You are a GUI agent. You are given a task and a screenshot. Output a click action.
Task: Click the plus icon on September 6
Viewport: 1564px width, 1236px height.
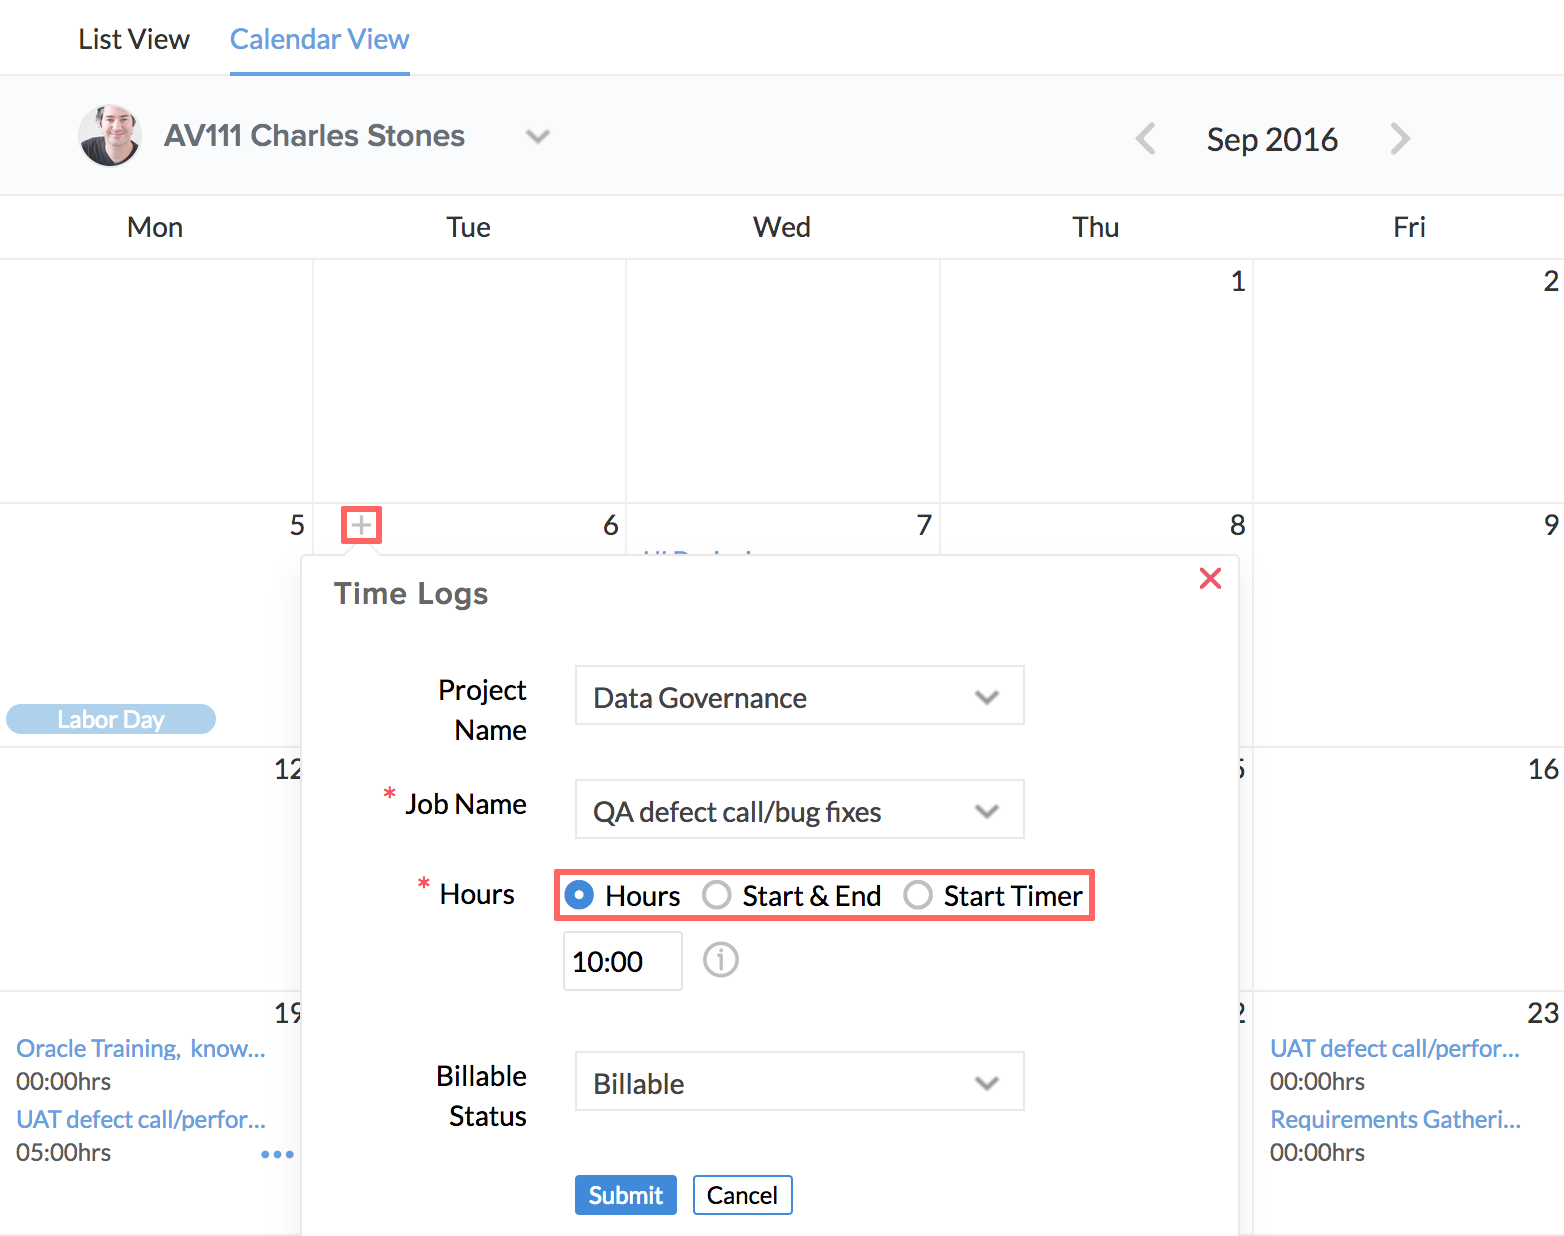[361, 525]
